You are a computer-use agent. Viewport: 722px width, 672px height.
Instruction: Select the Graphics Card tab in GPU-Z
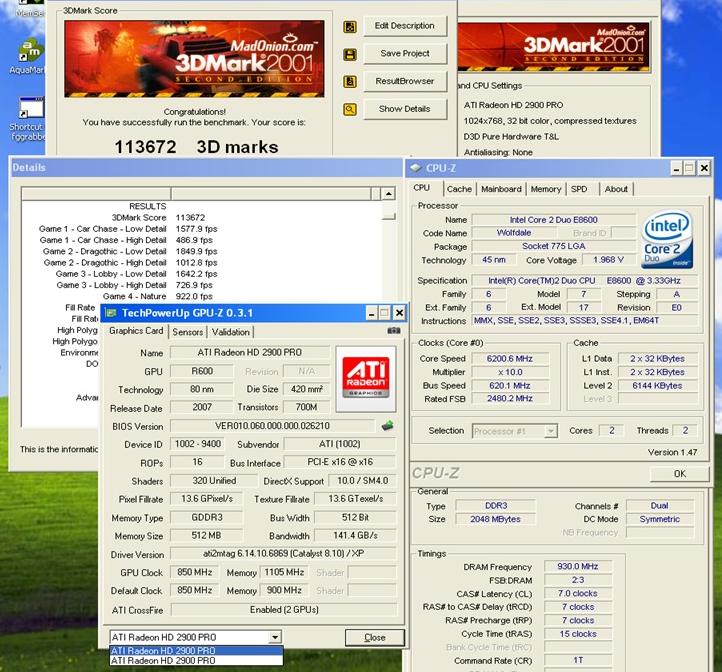(x=136, y=331)
